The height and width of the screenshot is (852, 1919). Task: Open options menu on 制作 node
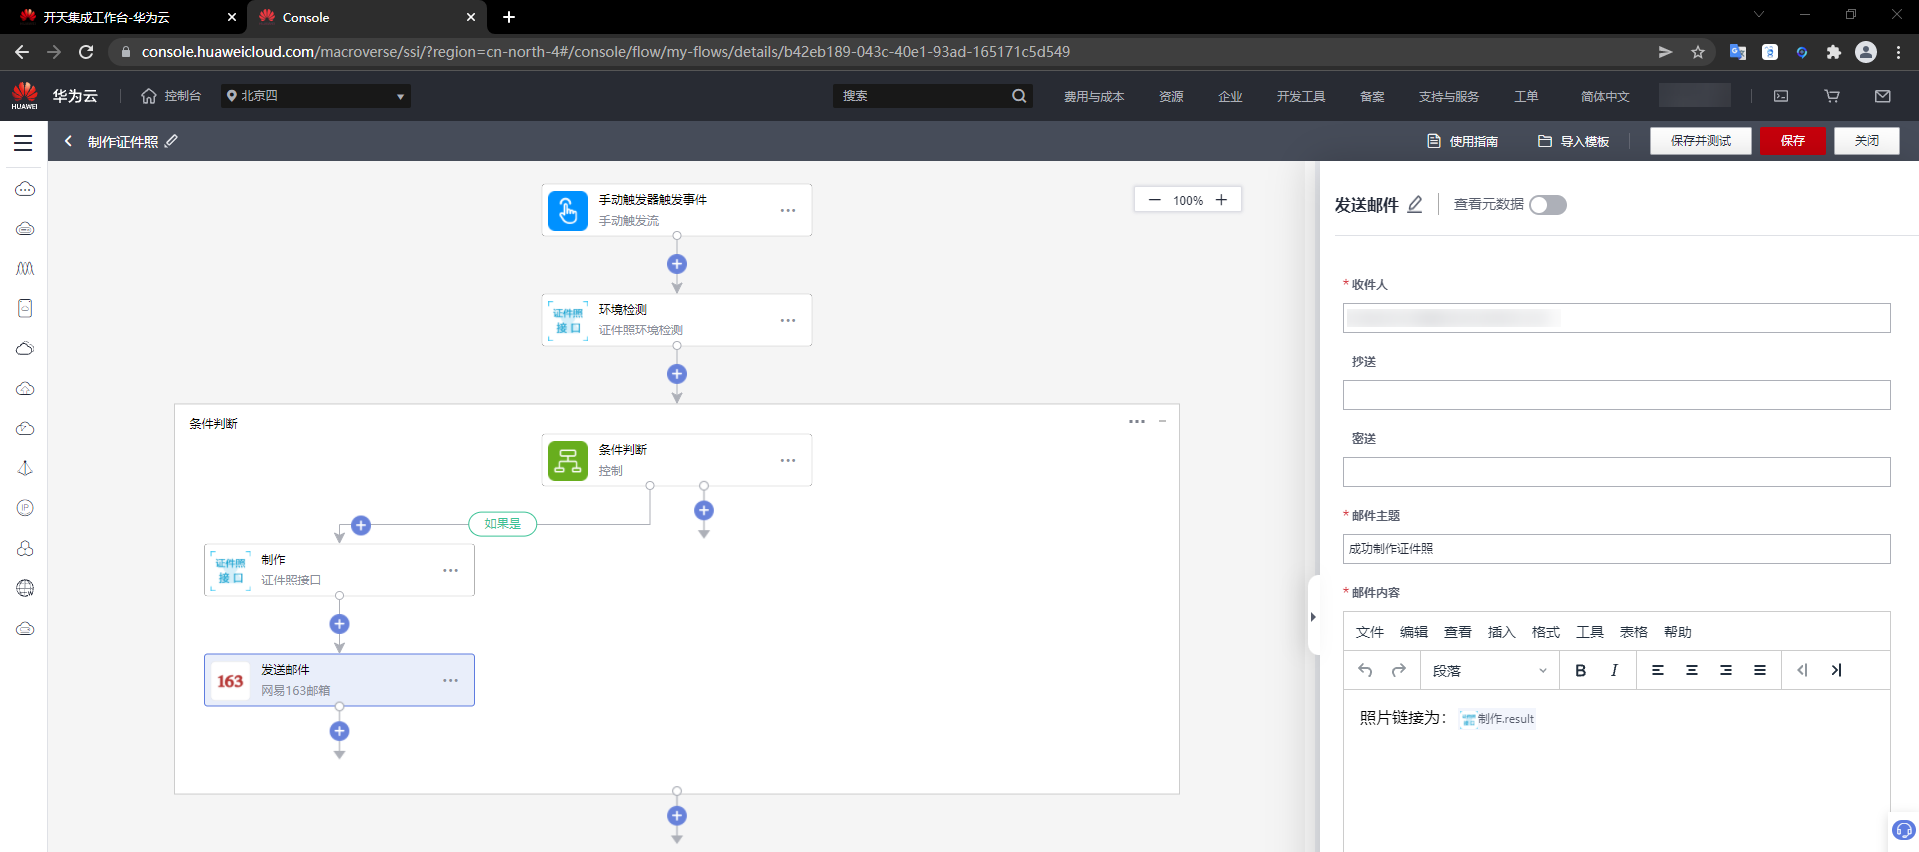(451, 570)
